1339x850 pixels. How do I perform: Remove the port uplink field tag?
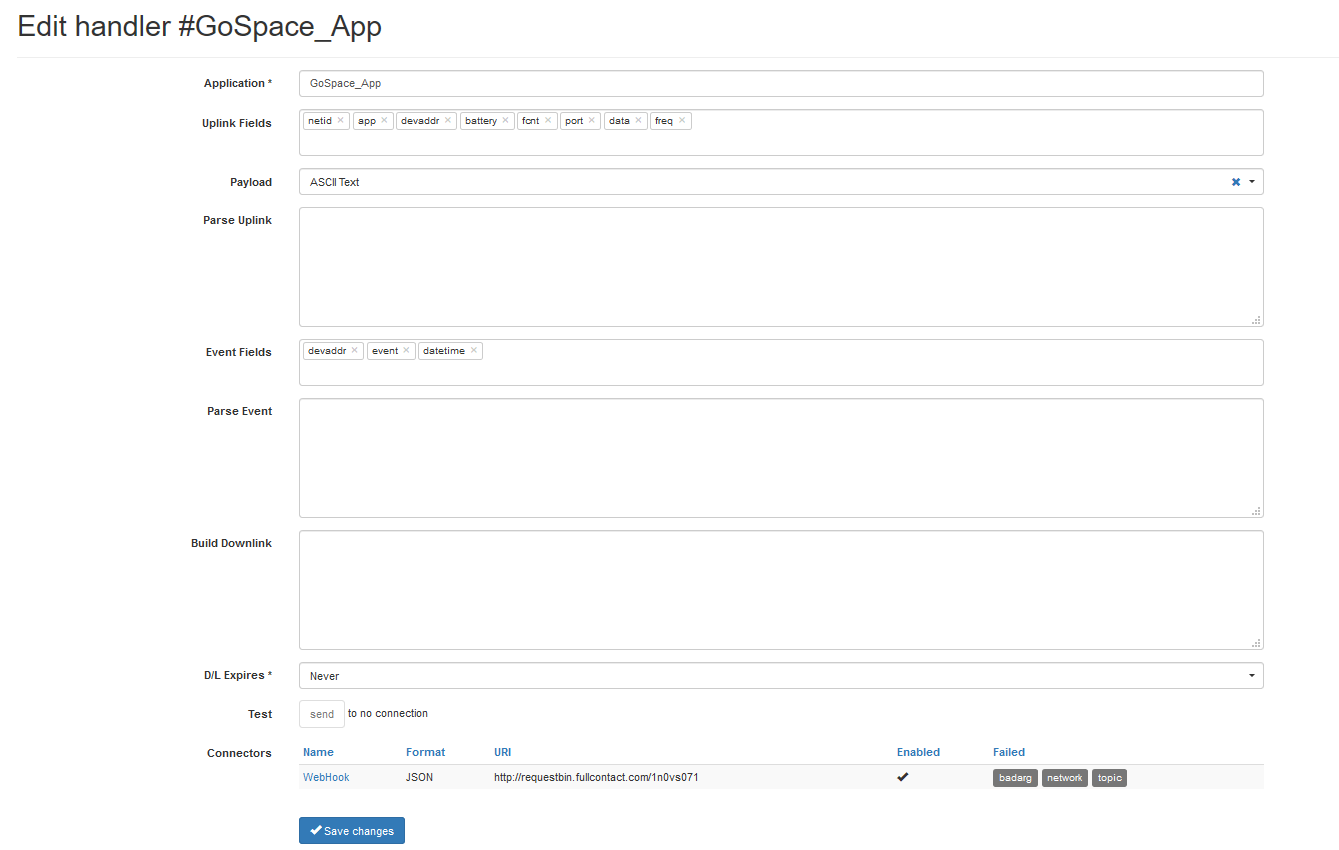(592, 121)
